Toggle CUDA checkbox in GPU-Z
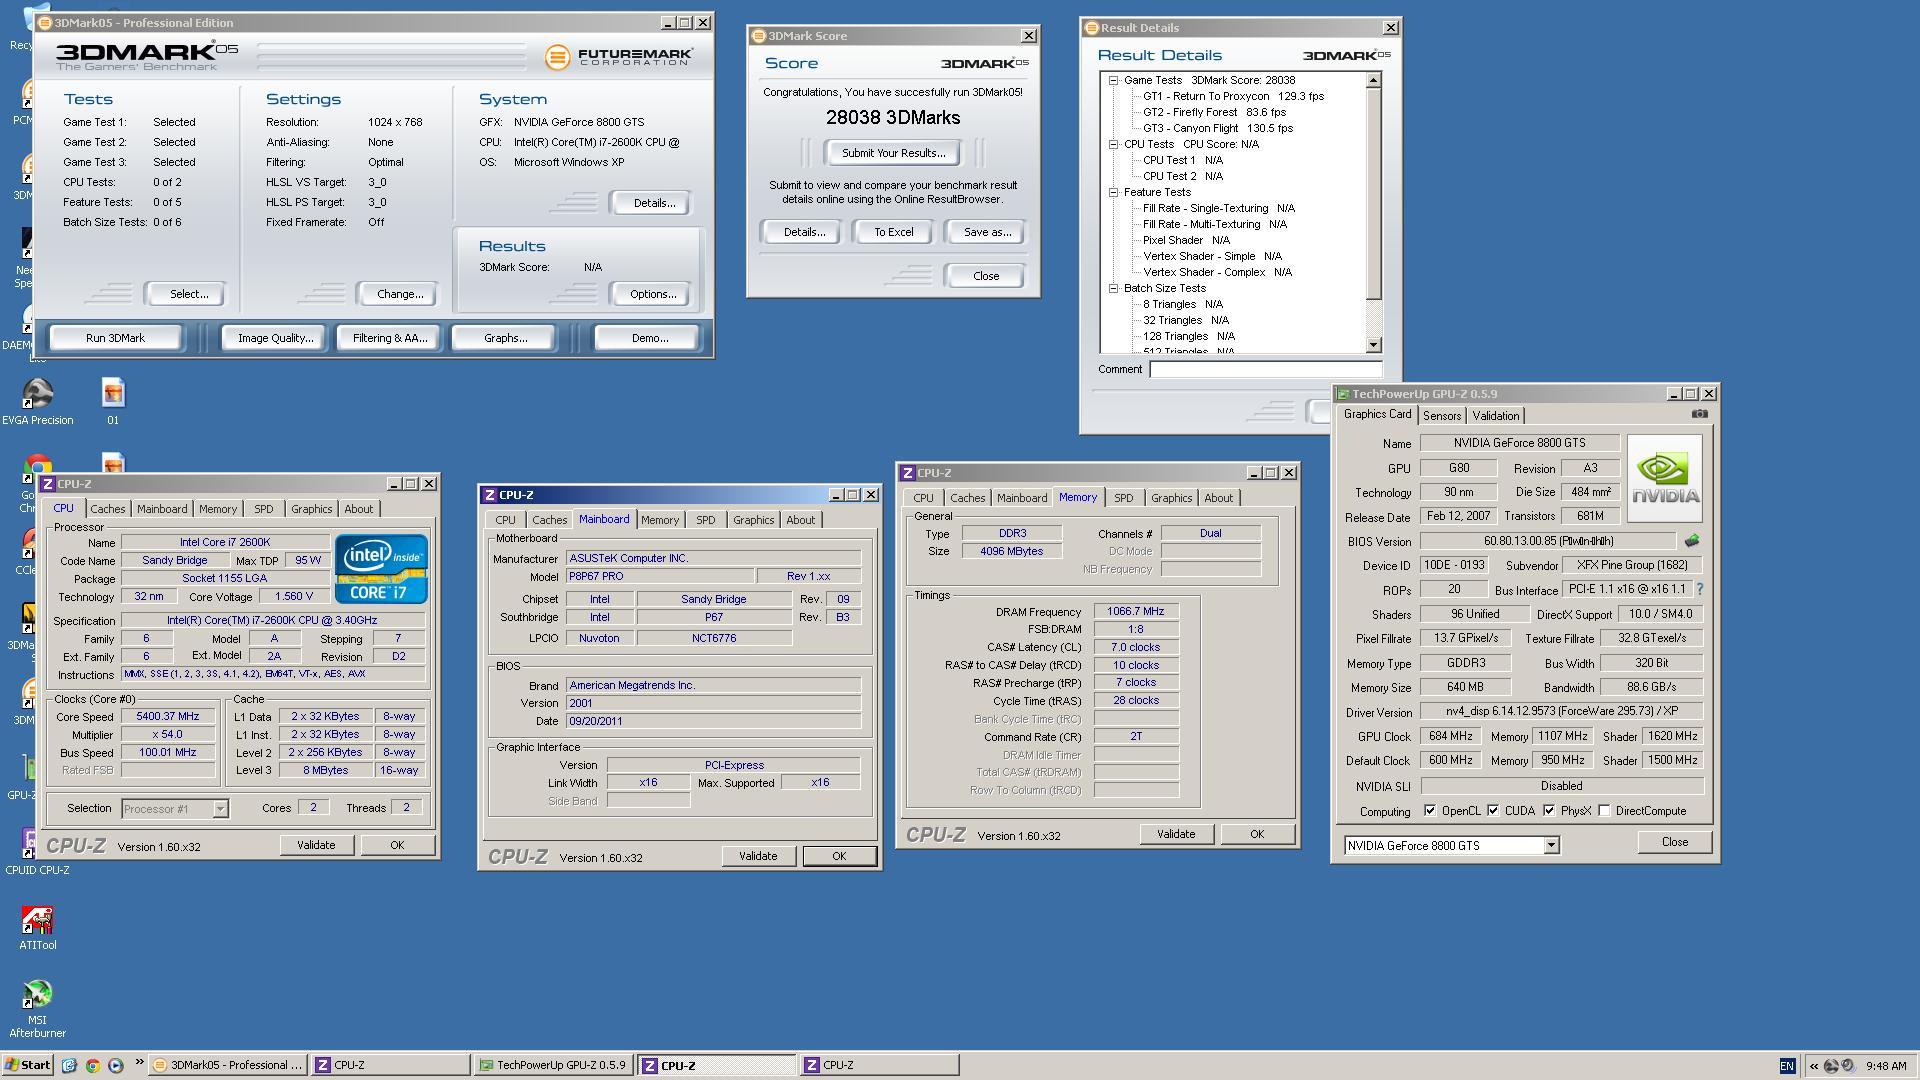Image resolution: width=1920 pixels, height=1080 pixels. (1493, 811)
